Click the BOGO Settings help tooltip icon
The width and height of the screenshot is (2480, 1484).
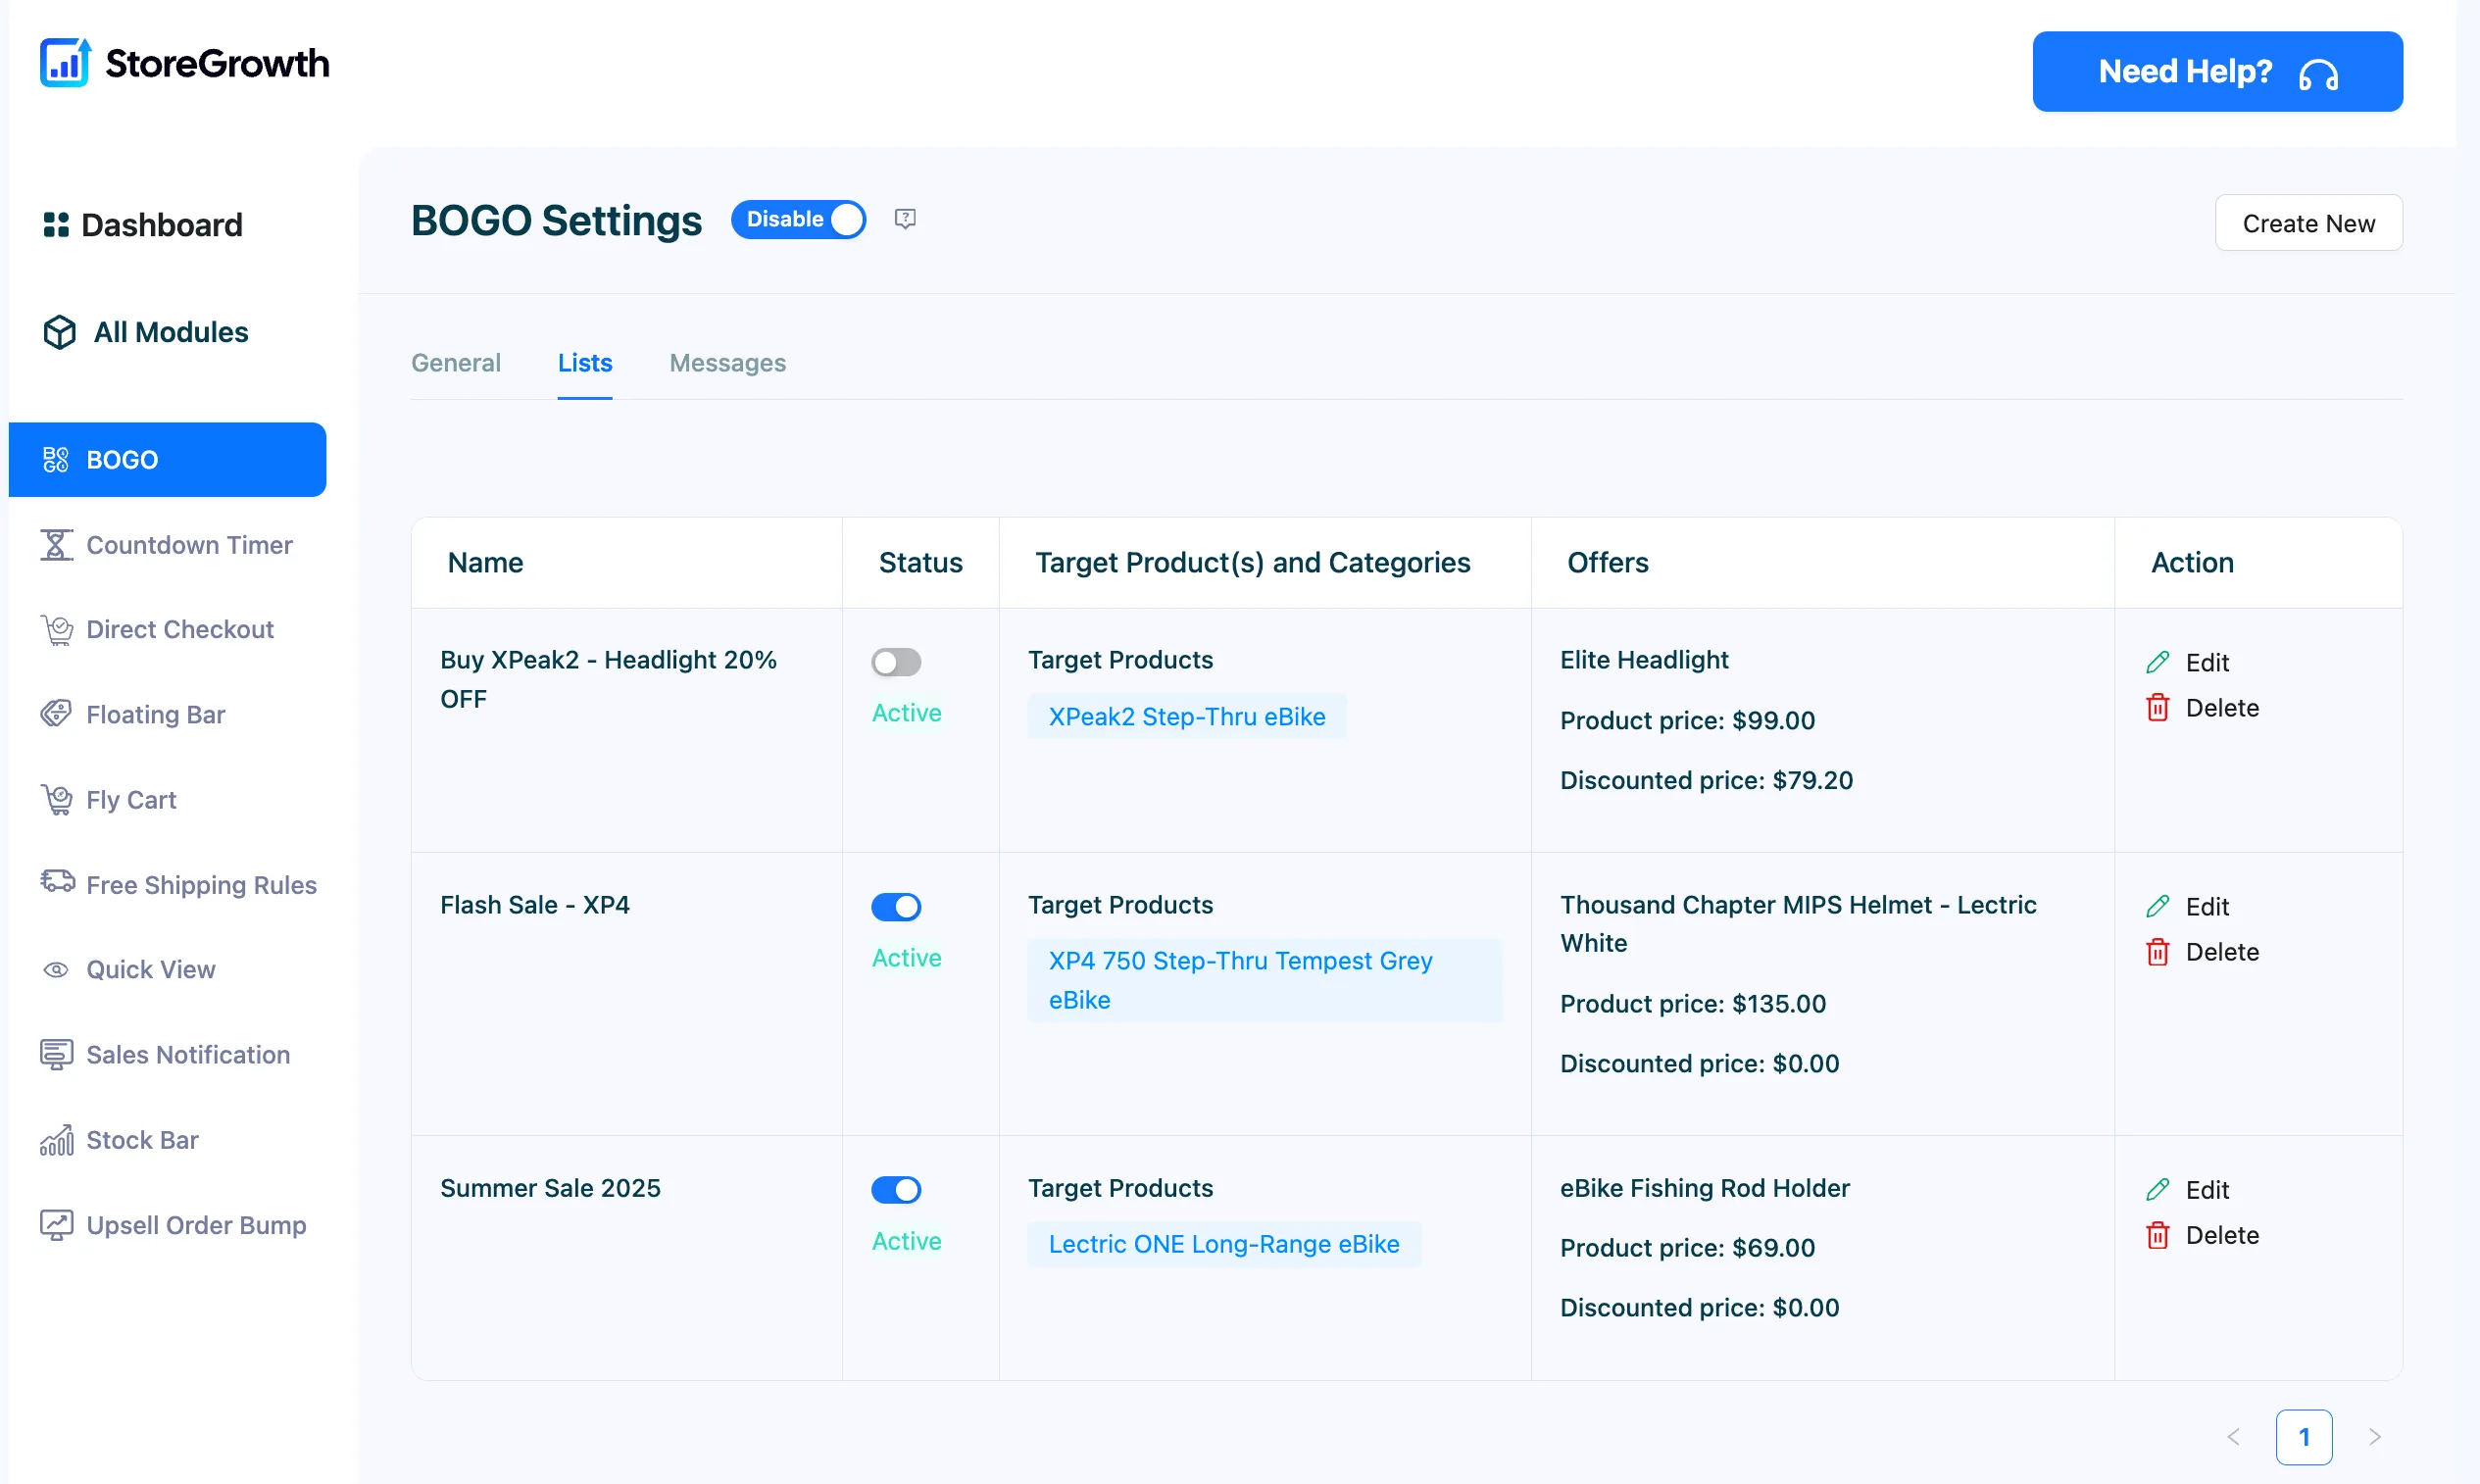[x=905, y=219]
